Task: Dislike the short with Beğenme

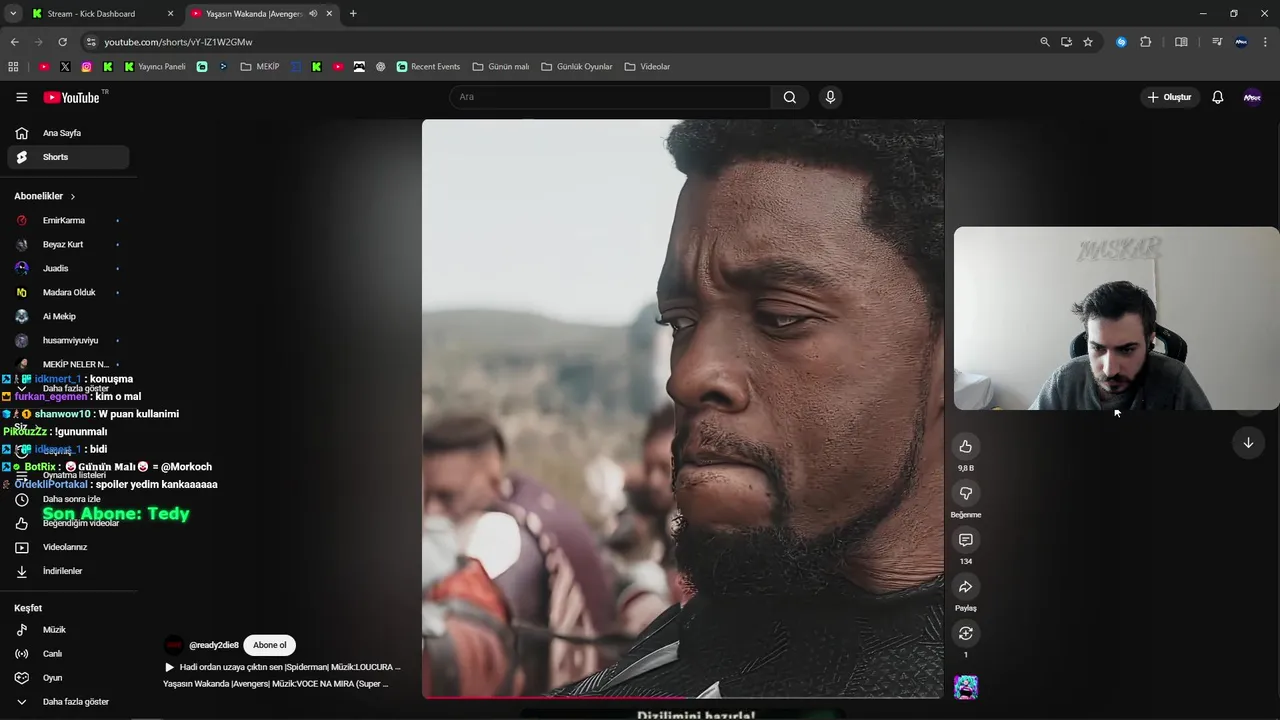Action: click(x=965, y=493)
